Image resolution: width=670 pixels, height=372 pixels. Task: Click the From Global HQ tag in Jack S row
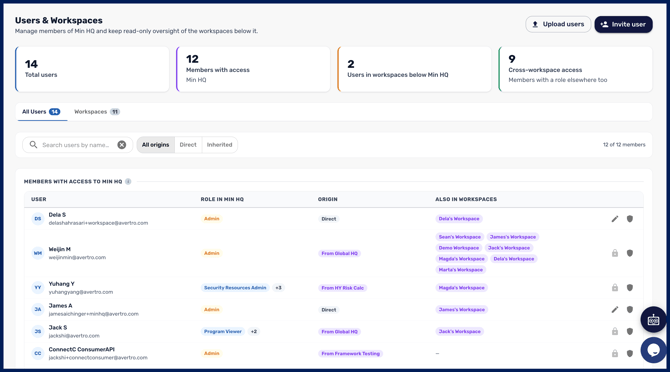[x=340, y=331]
